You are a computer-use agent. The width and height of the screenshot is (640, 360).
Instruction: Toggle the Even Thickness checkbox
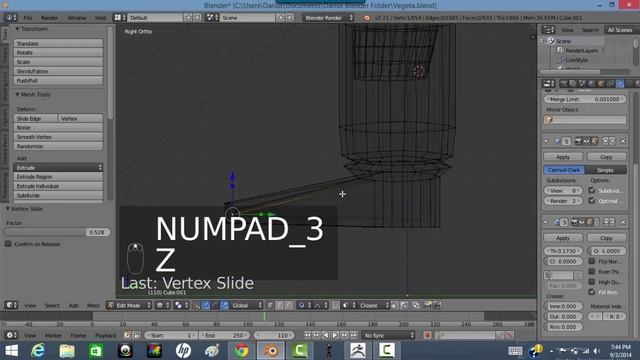(591, 271)
